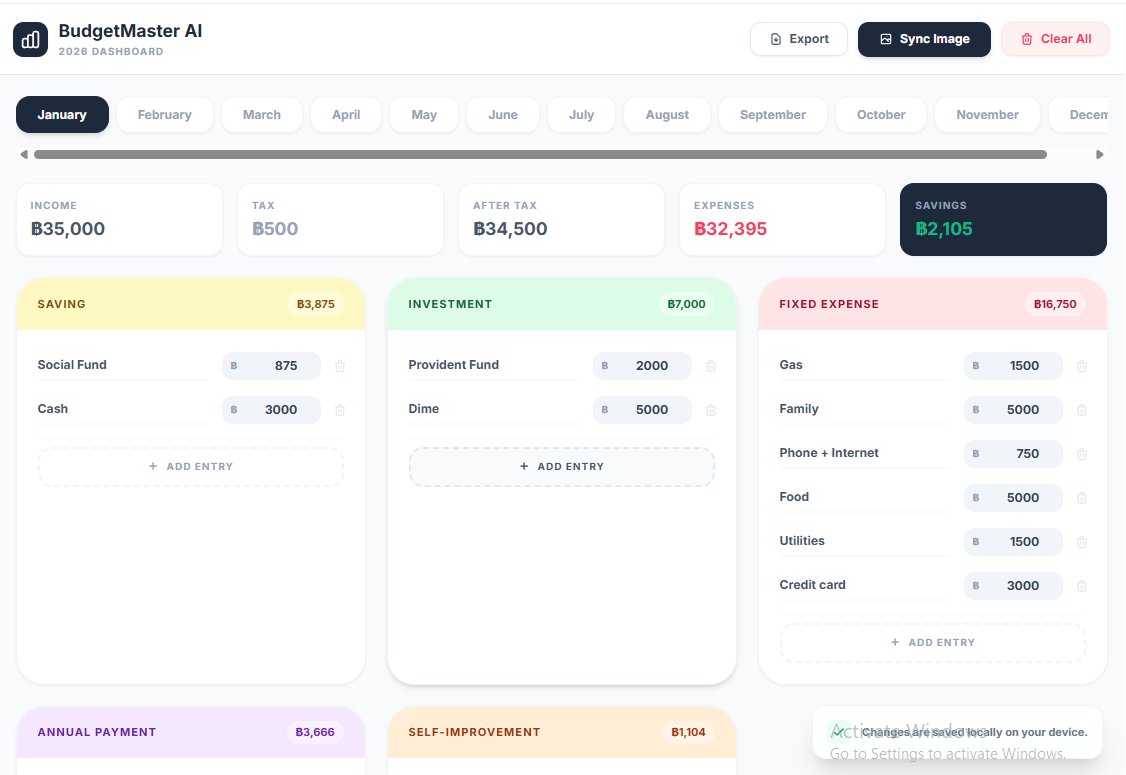1126x775 pixels.
Task: Edit the Provident Fund amount field
Action: pyautogui.click(x=642, y=366)
